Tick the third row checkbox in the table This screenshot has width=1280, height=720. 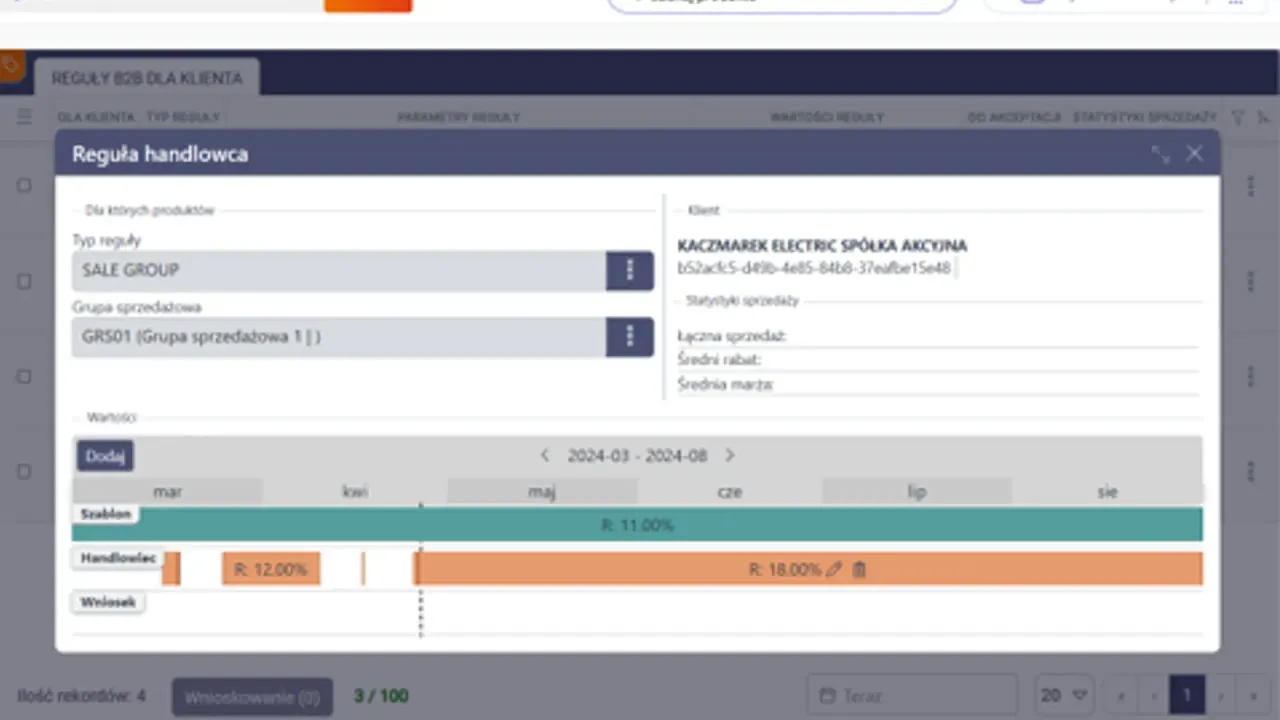click(25, 377)
